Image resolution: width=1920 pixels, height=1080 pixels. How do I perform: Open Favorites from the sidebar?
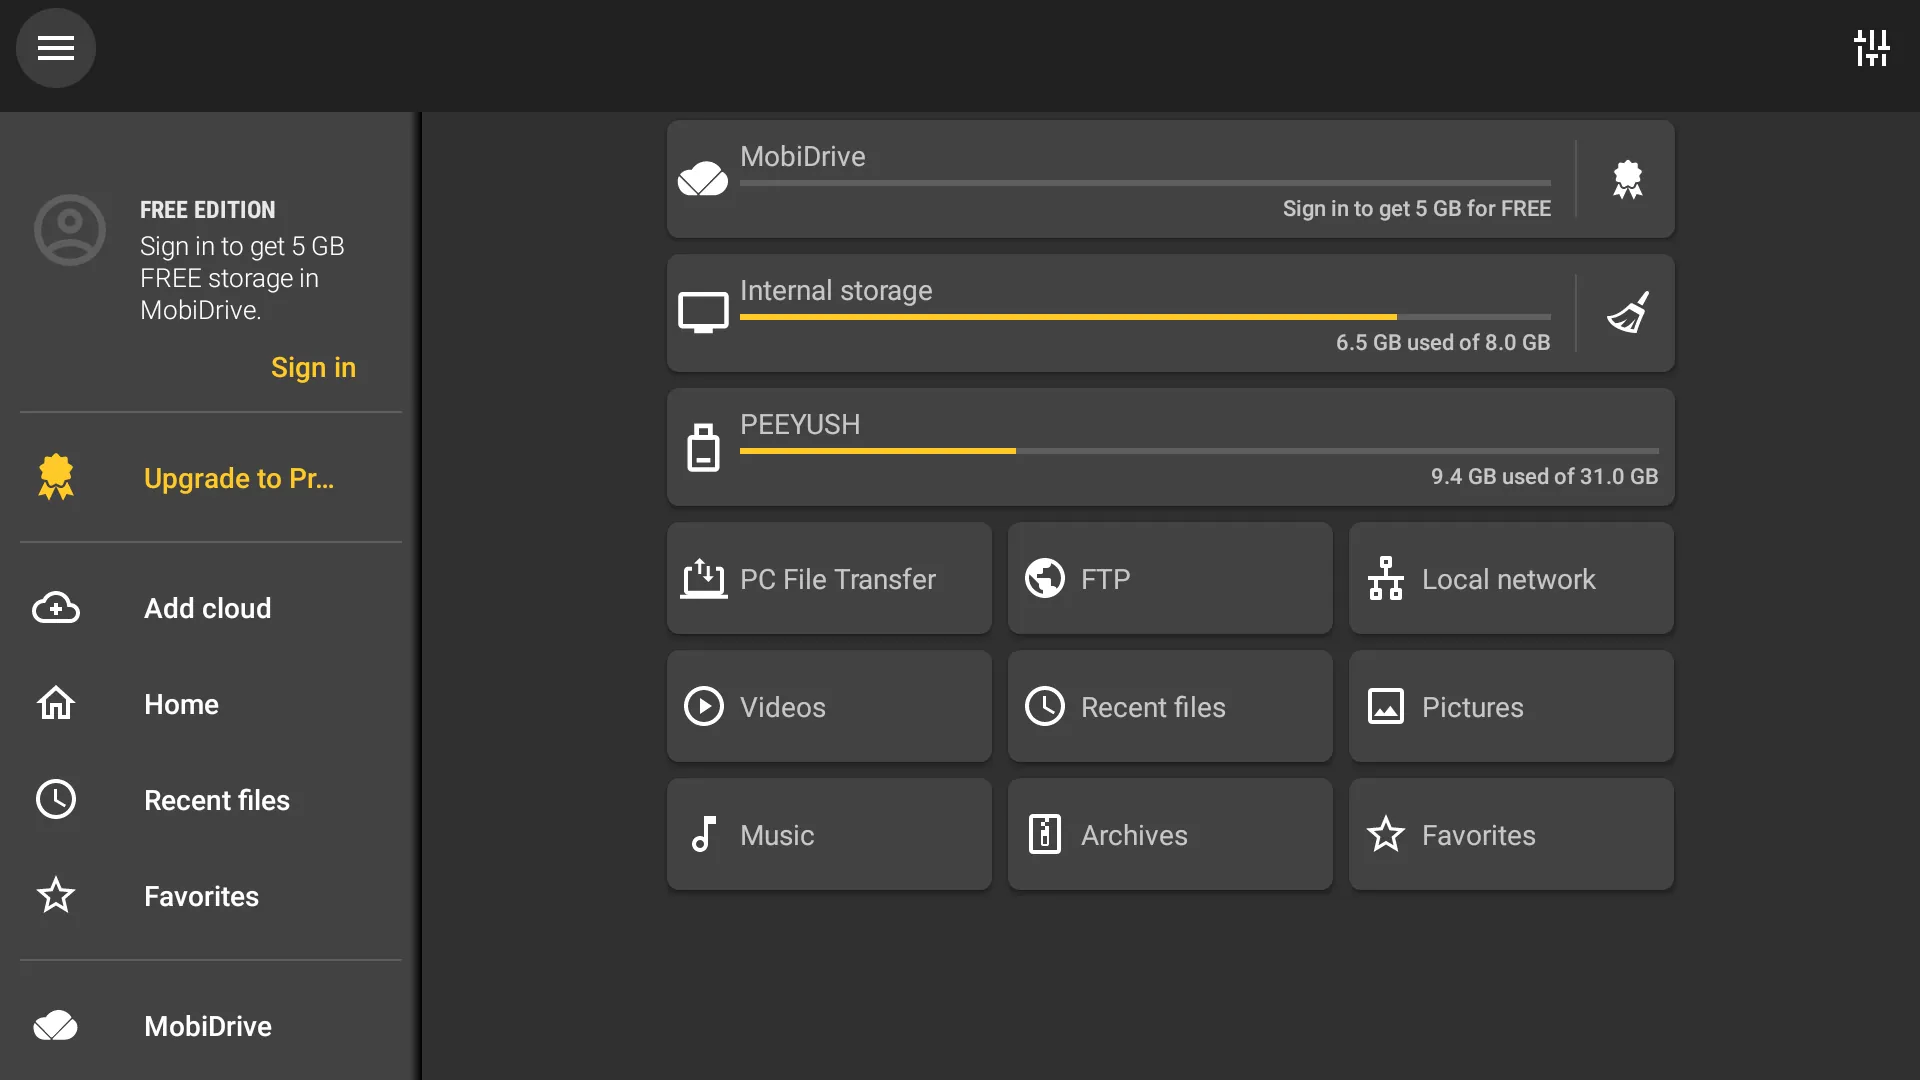point(211,896)
